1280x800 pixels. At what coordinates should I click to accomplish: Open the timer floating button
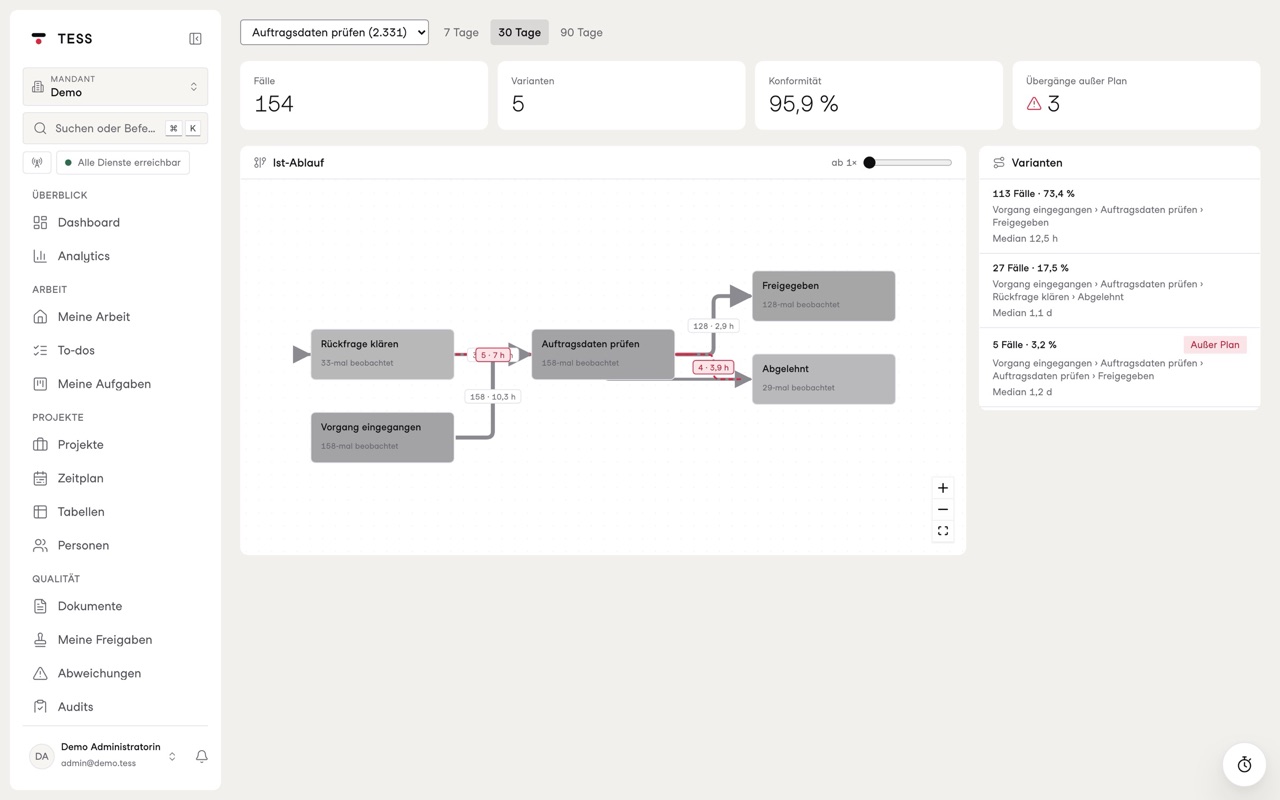(x=1244, y=764)
